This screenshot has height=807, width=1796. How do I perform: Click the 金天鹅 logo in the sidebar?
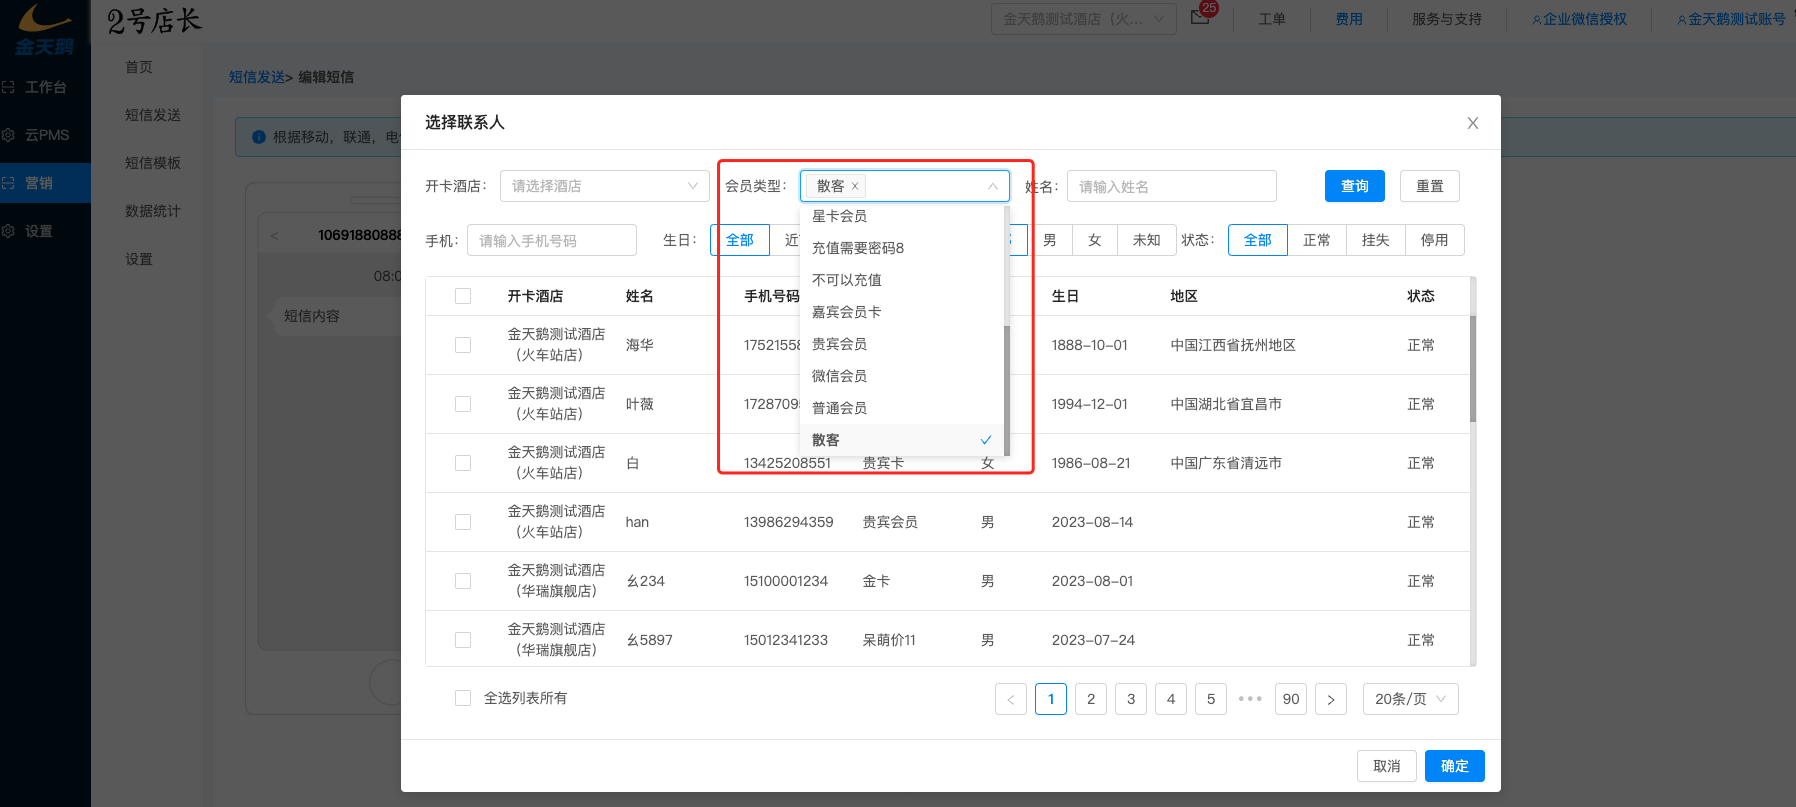pos(44,30)
